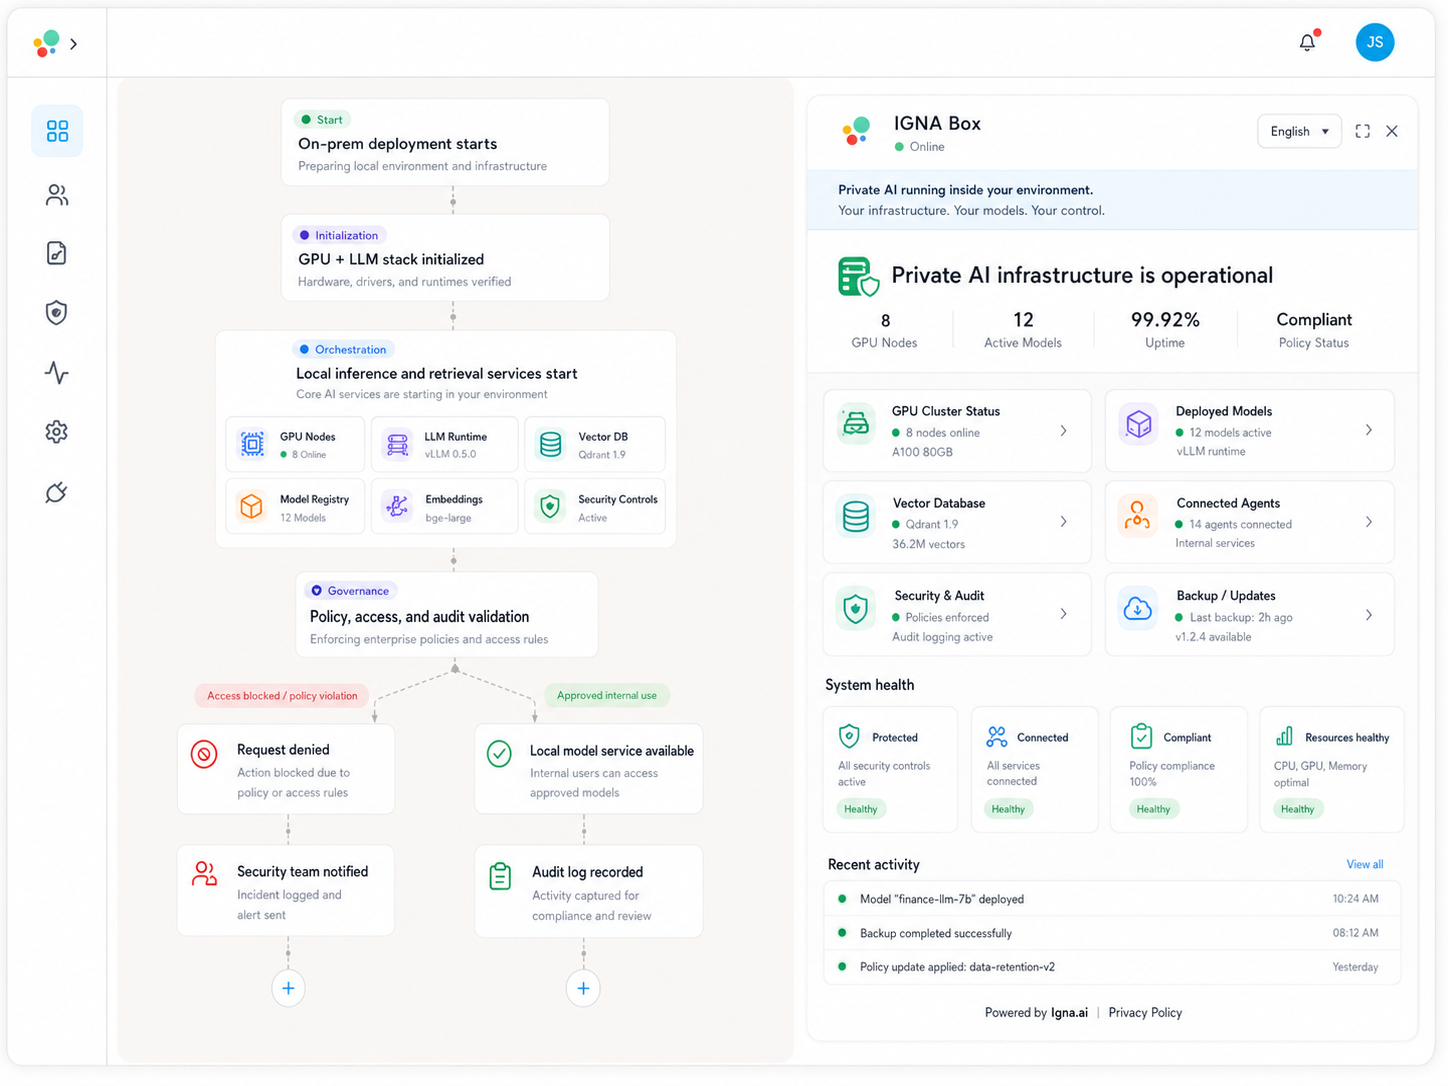Expand the Vector Database card chevron
This screenshot has height=1086, width=1448.
pos(1063,522)
